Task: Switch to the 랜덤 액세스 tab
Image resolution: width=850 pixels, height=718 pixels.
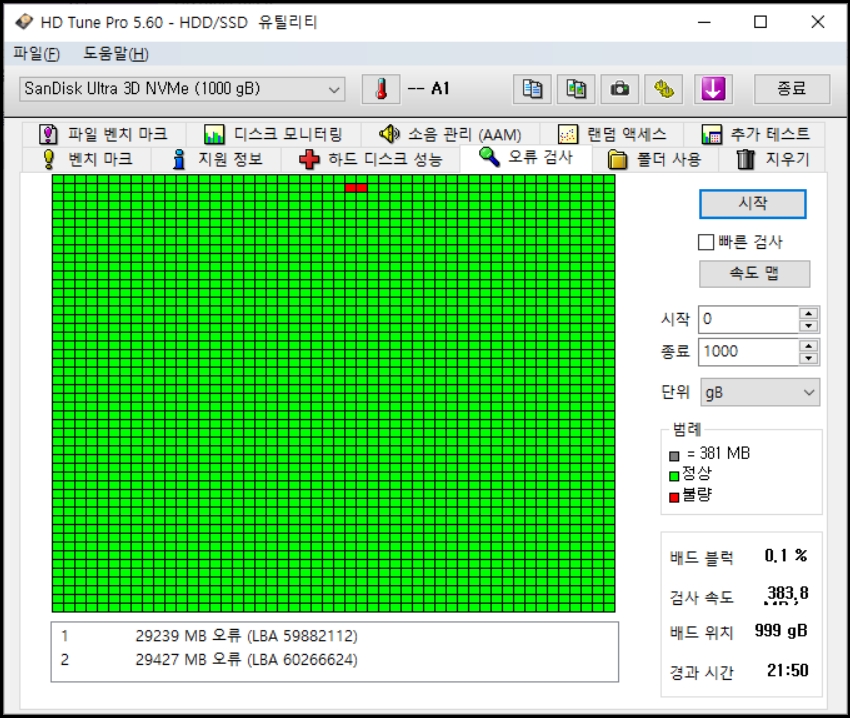Action: pyautogui.click(x=612, y=134)
